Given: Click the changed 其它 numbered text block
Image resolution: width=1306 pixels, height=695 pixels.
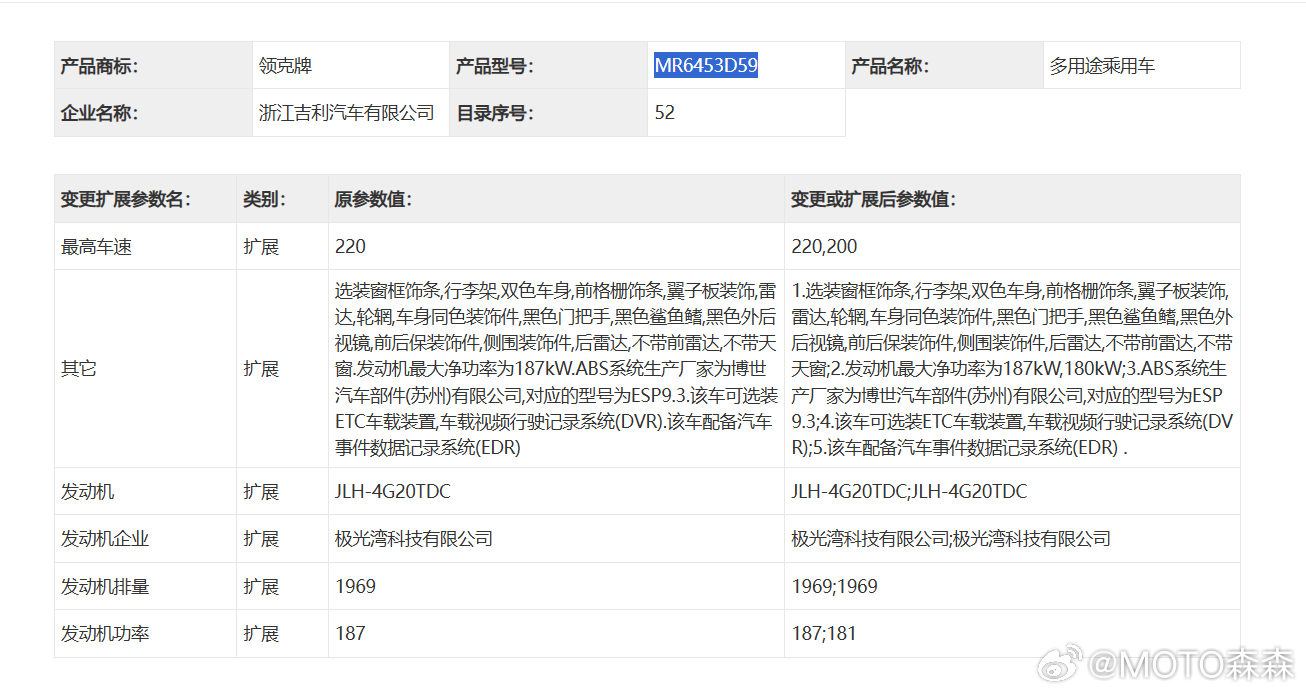Looking at the screenshot, I should [1012, 369].
